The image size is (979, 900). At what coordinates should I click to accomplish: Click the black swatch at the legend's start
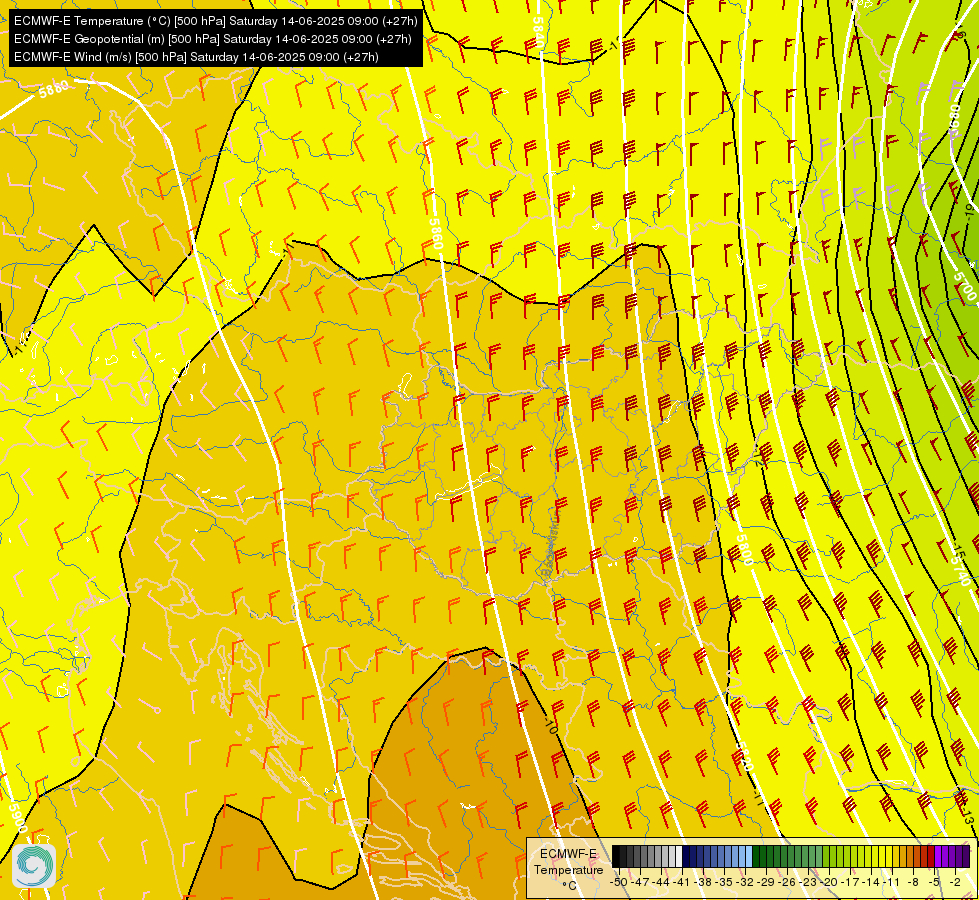pos(616,857)
